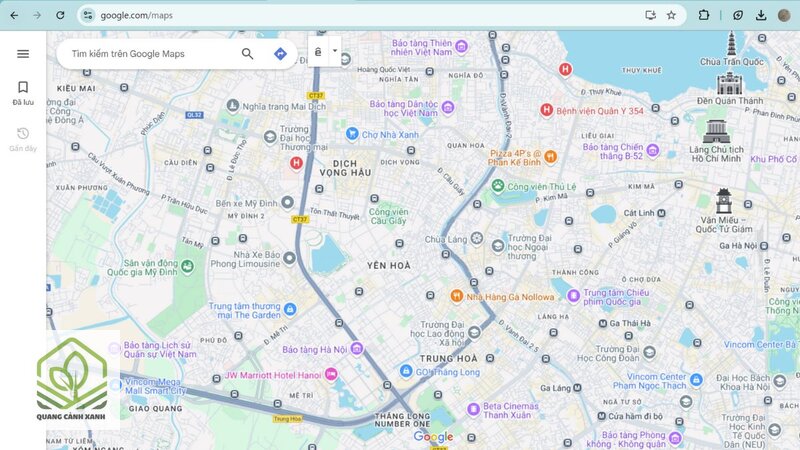Click the Ga Hà Nội station marker

(764, 246)
